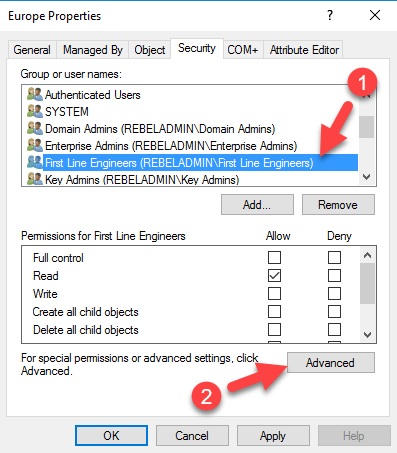
Task: Click the First Line Engineers group icon
Action: click(35, 162)
